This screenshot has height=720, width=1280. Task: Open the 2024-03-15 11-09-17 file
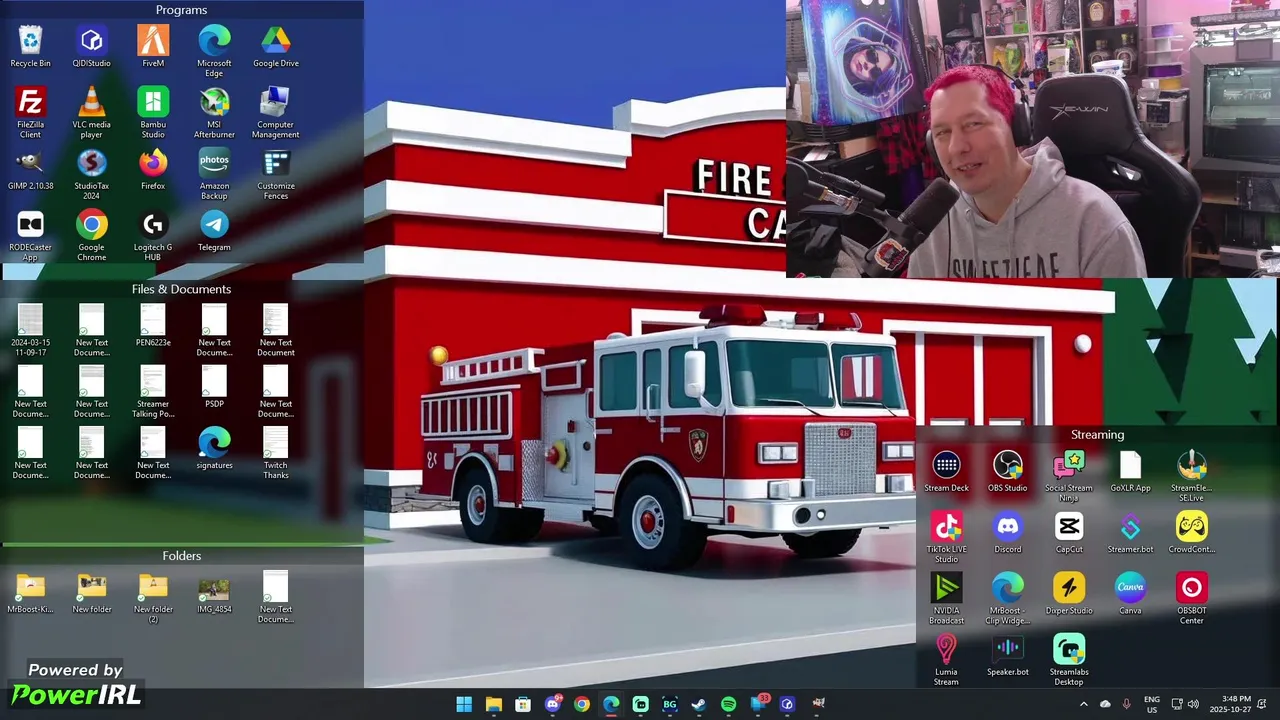point(31,331)
